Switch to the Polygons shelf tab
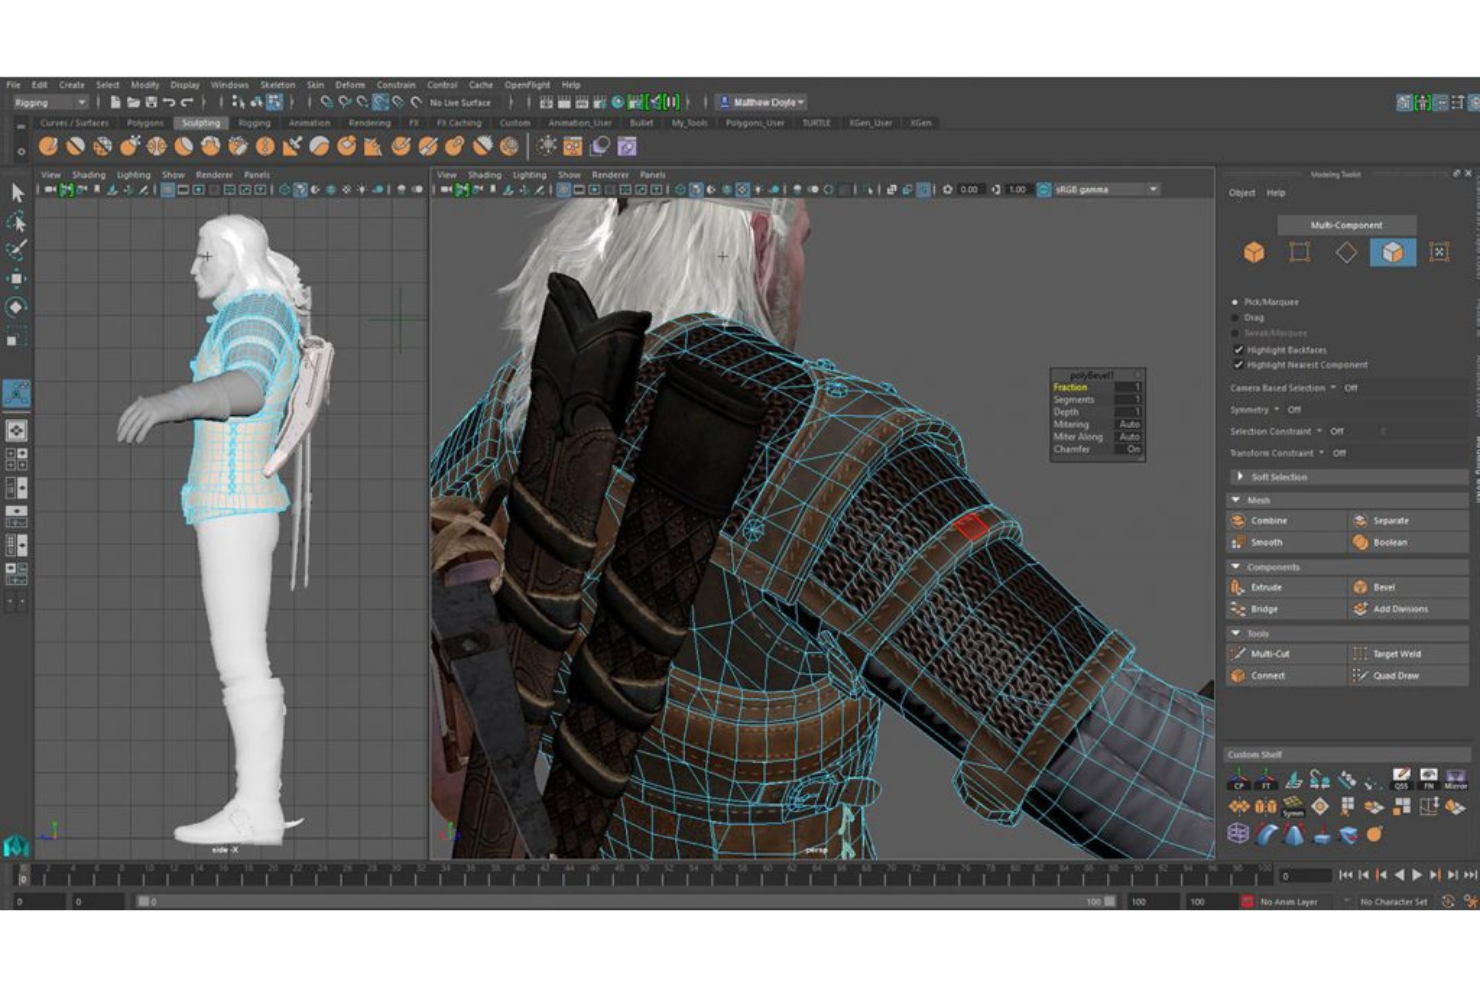Image resolution: width=1480 pixels, height=987 pixels. [145, 123]
